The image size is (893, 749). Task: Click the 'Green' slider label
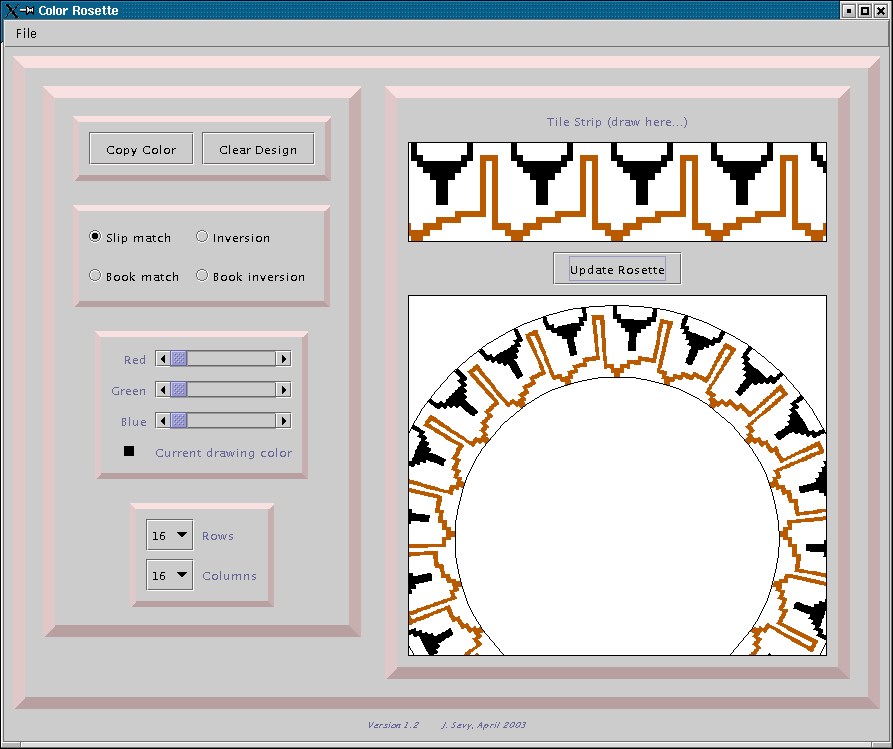129,391
